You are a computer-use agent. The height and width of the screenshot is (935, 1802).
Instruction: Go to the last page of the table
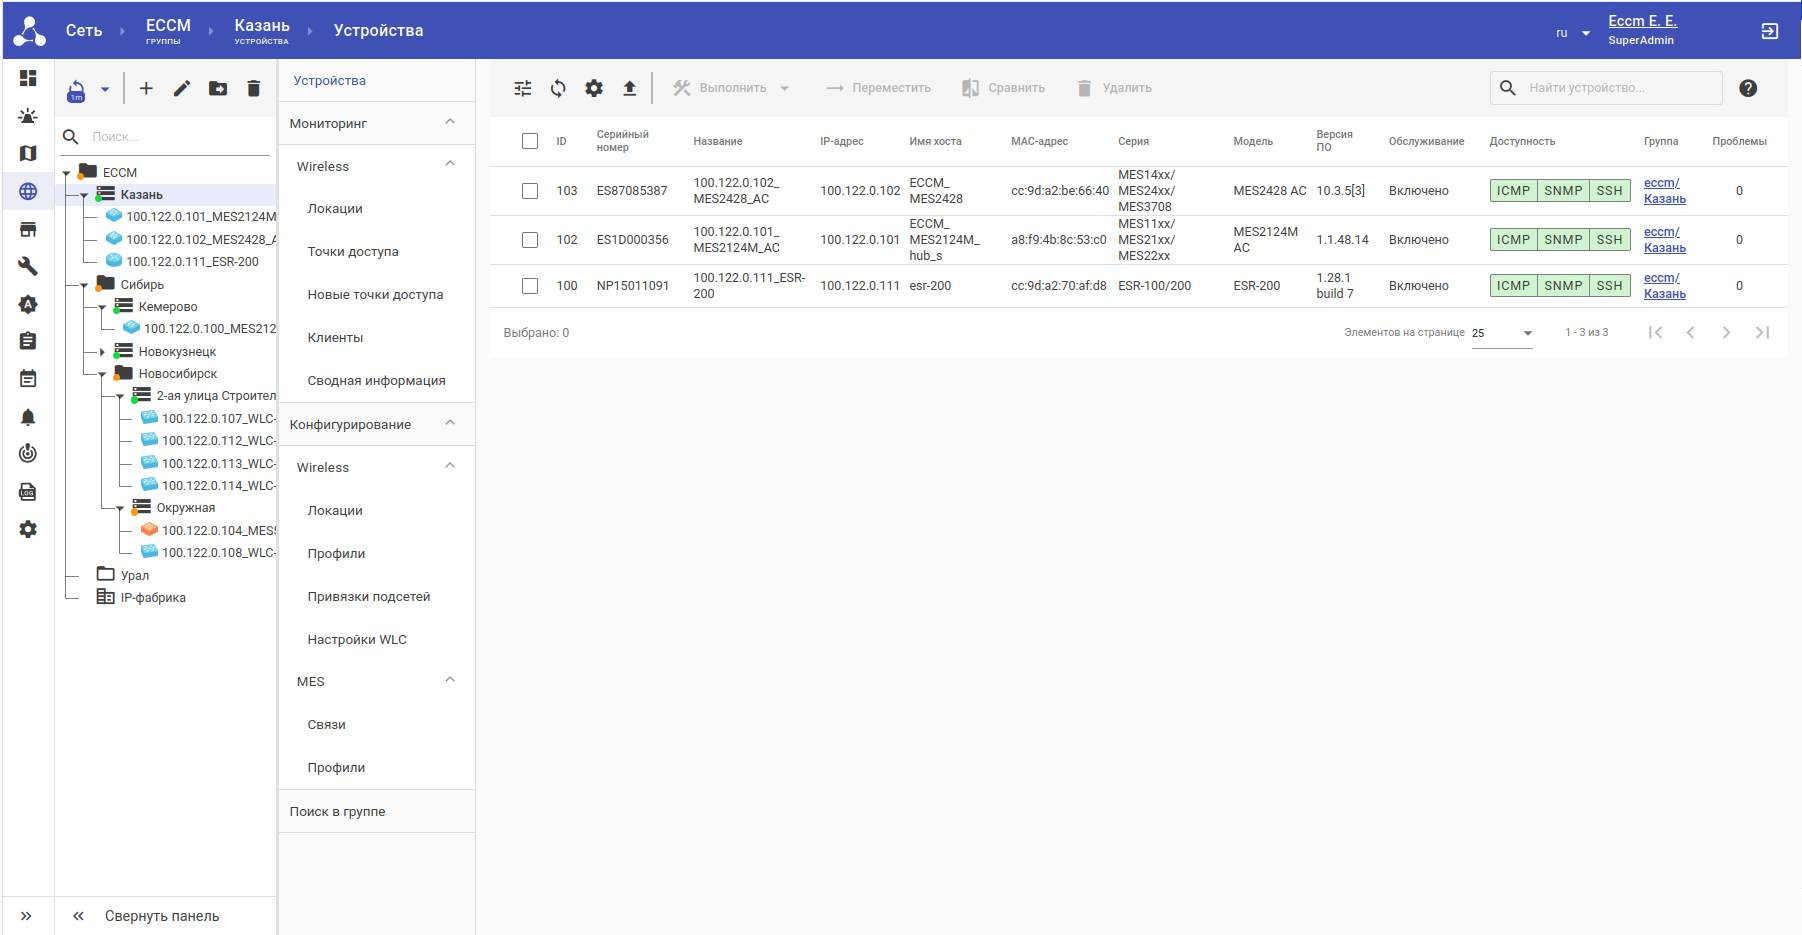1762,332
